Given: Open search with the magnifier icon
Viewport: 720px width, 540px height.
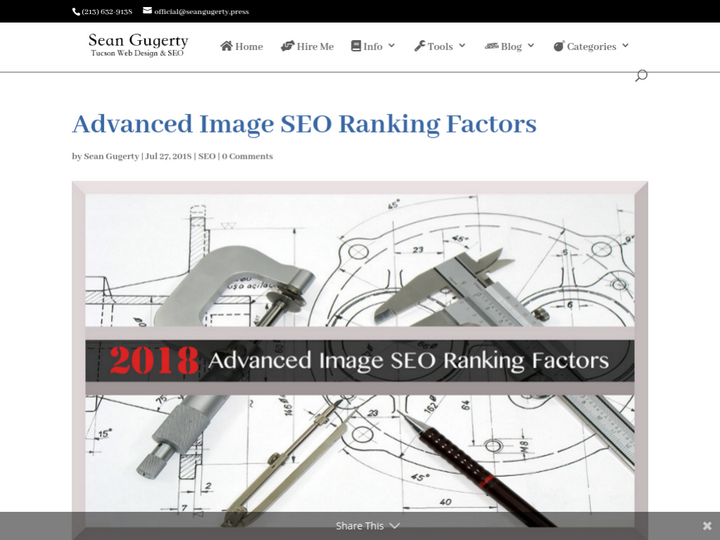Looking at the screenshot, I should (641, 75).
